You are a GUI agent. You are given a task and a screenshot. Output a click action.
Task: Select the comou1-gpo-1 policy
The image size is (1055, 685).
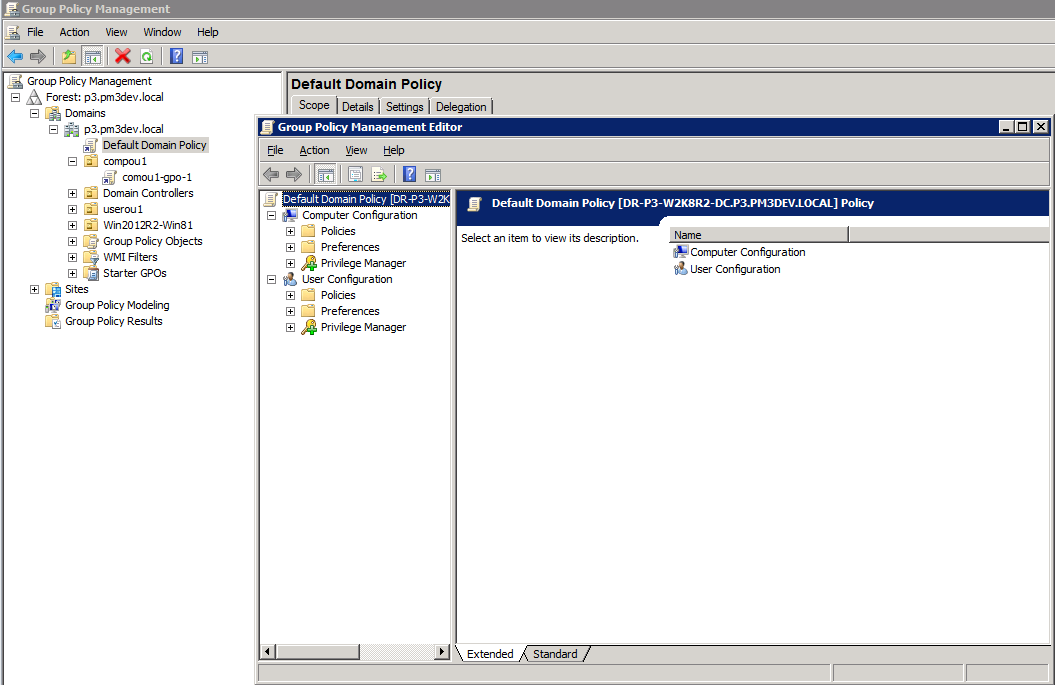coord(157,178)
